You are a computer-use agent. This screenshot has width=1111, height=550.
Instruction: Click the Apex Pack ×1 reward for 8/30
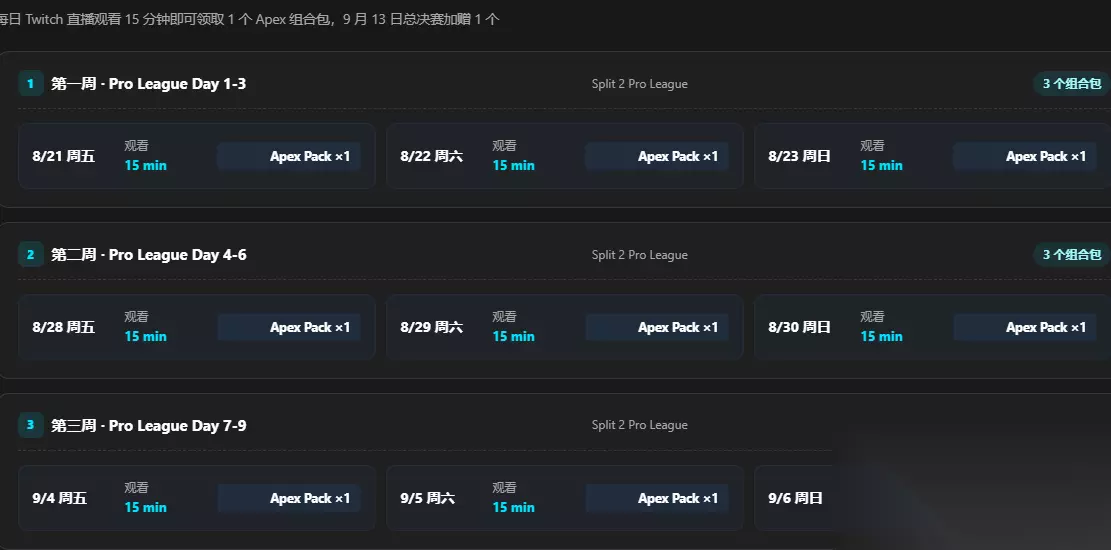point(1025,327)
